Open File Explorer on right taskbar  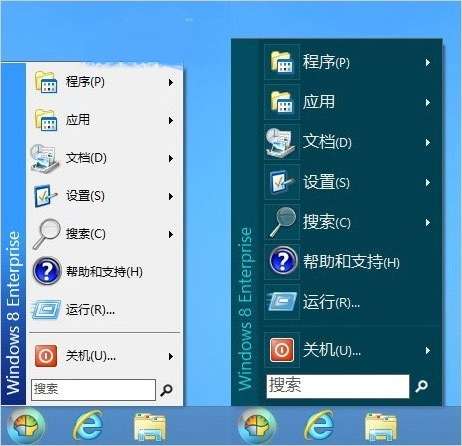click(381, 427)
